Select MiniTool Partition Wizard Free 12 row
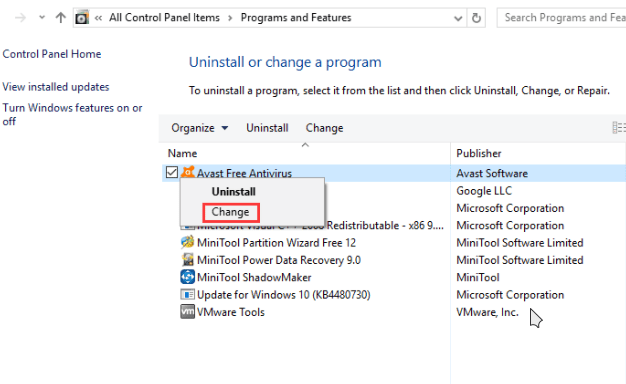Viewport: 626px width, 384px height. click(276, 243)
